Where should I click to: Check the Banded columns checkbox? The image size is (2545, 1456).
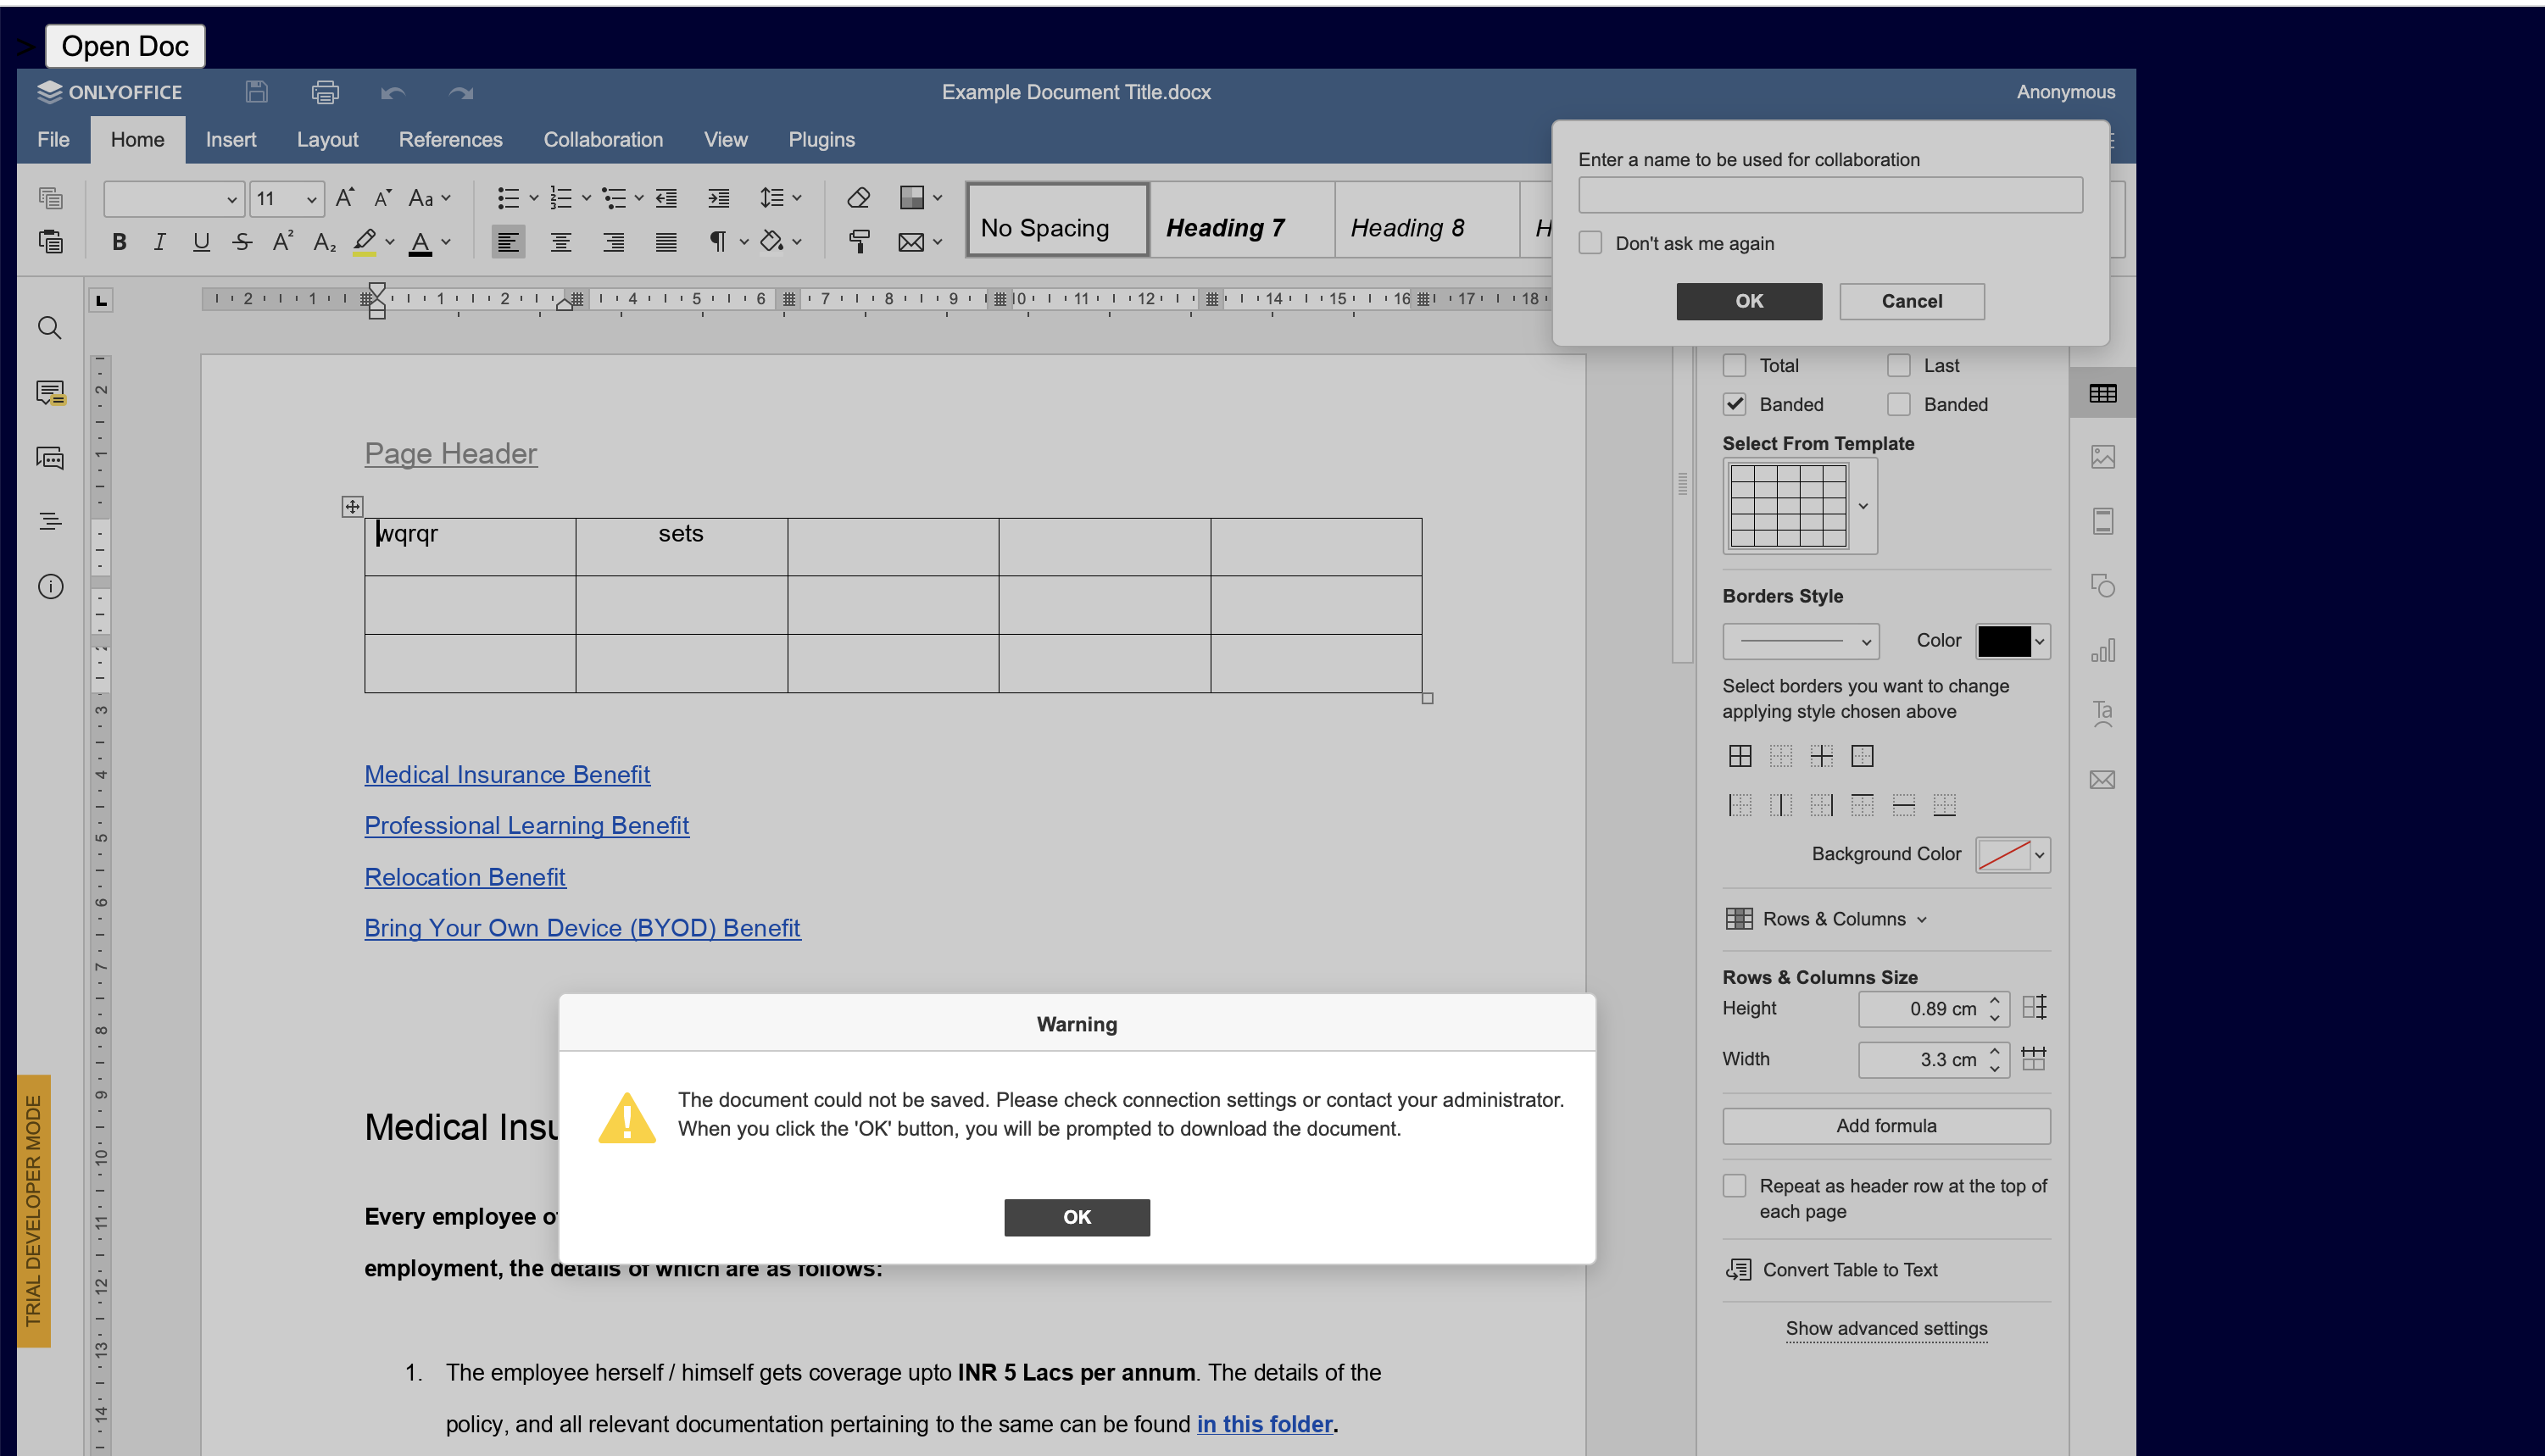click(x=1898, y=404)
